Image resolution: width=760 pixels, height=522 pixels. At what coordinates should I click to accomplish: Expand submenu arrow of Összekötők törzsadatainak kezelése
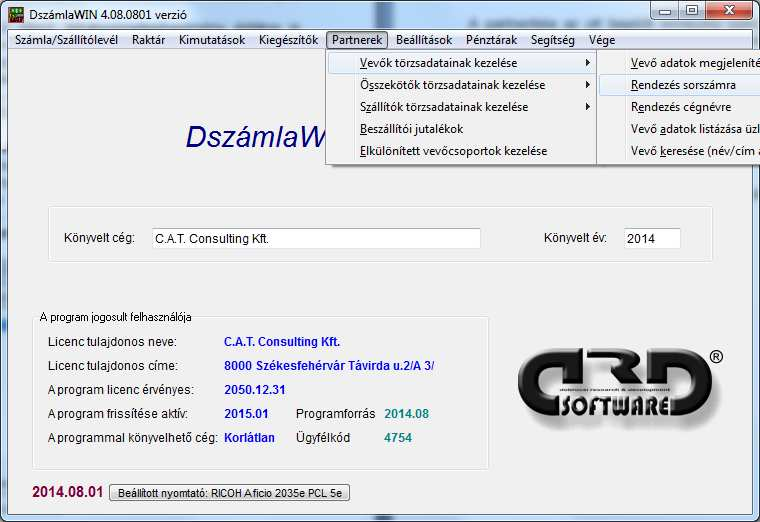pyautogui.click(x=587, y=85)
